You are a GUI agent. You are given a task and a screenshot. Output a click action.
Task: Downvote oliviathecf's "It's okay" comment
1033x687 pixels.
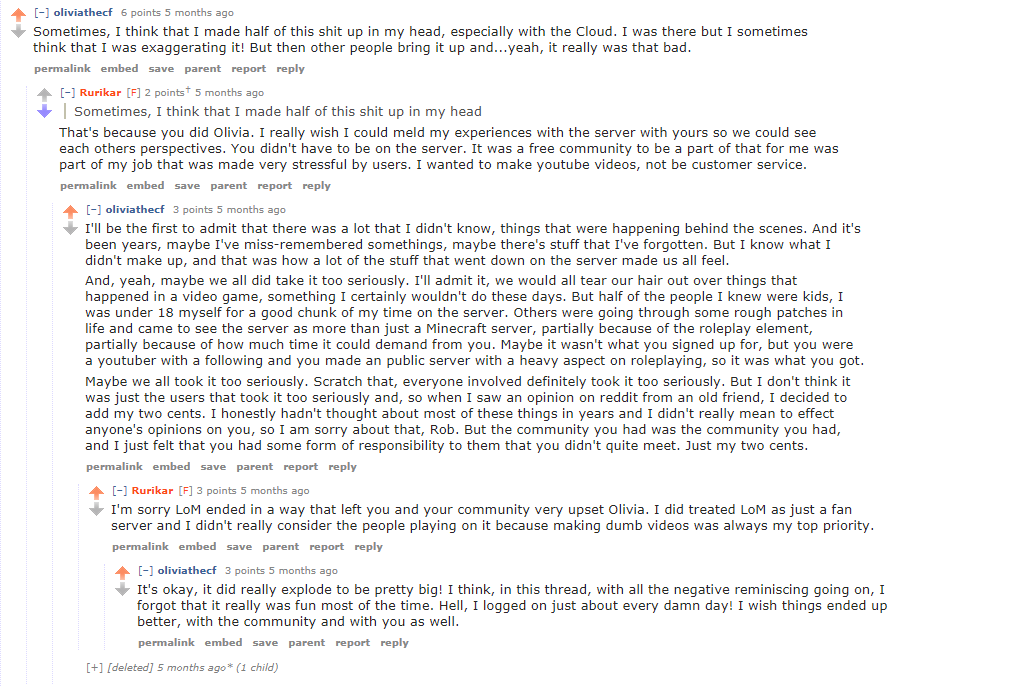(123, 590)
